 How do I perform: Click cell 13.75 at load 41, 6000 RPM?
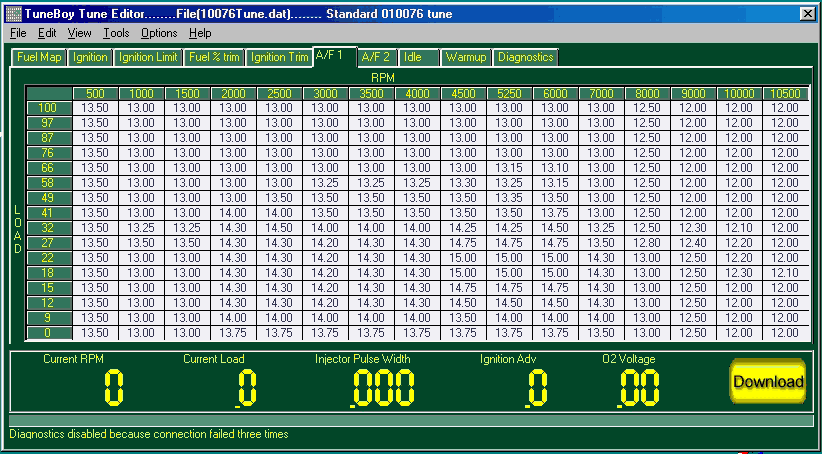[x=555, y=213]
